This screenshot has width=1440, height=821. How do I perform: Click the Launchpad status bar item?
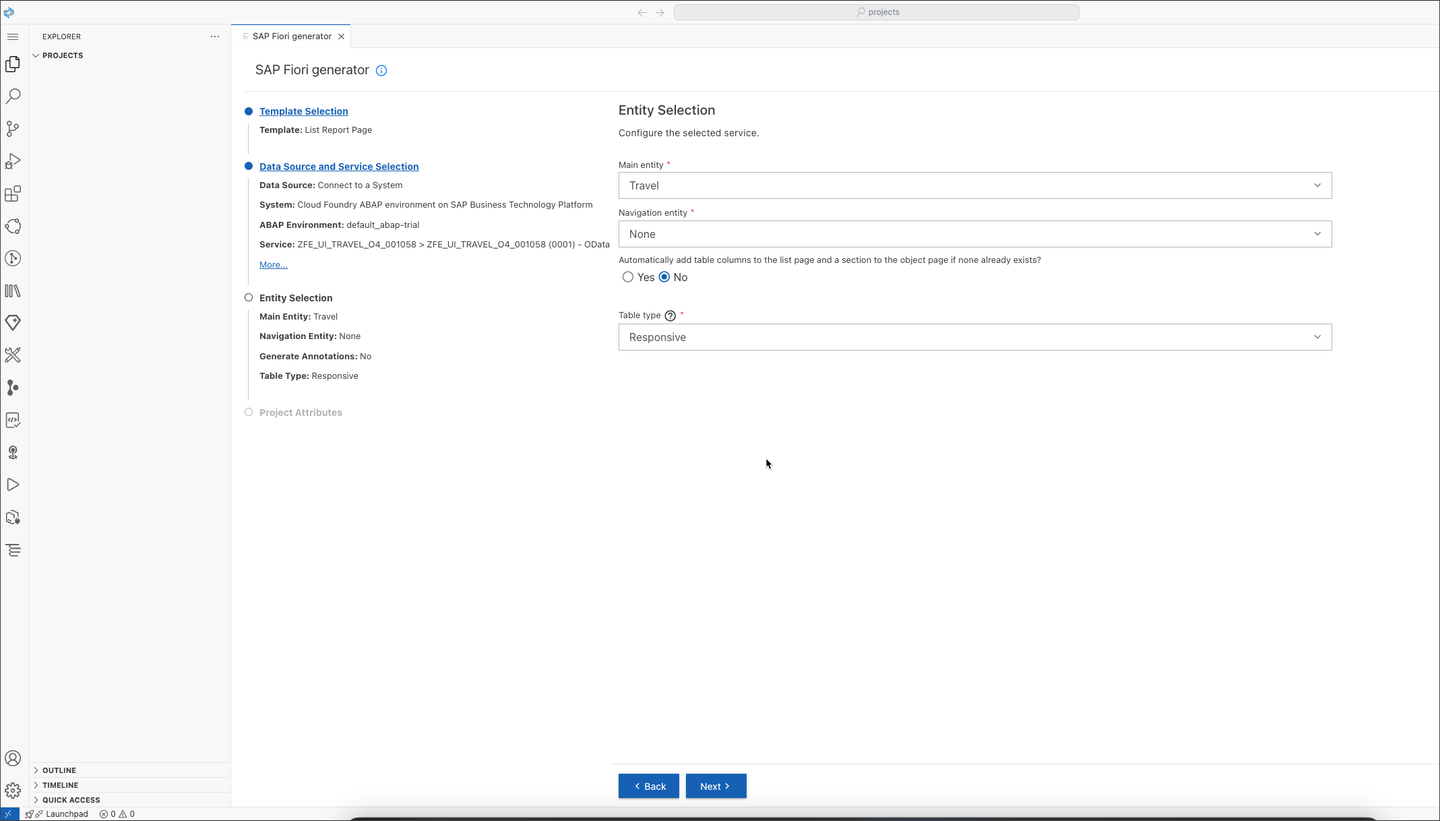click(x=57, y=814)
